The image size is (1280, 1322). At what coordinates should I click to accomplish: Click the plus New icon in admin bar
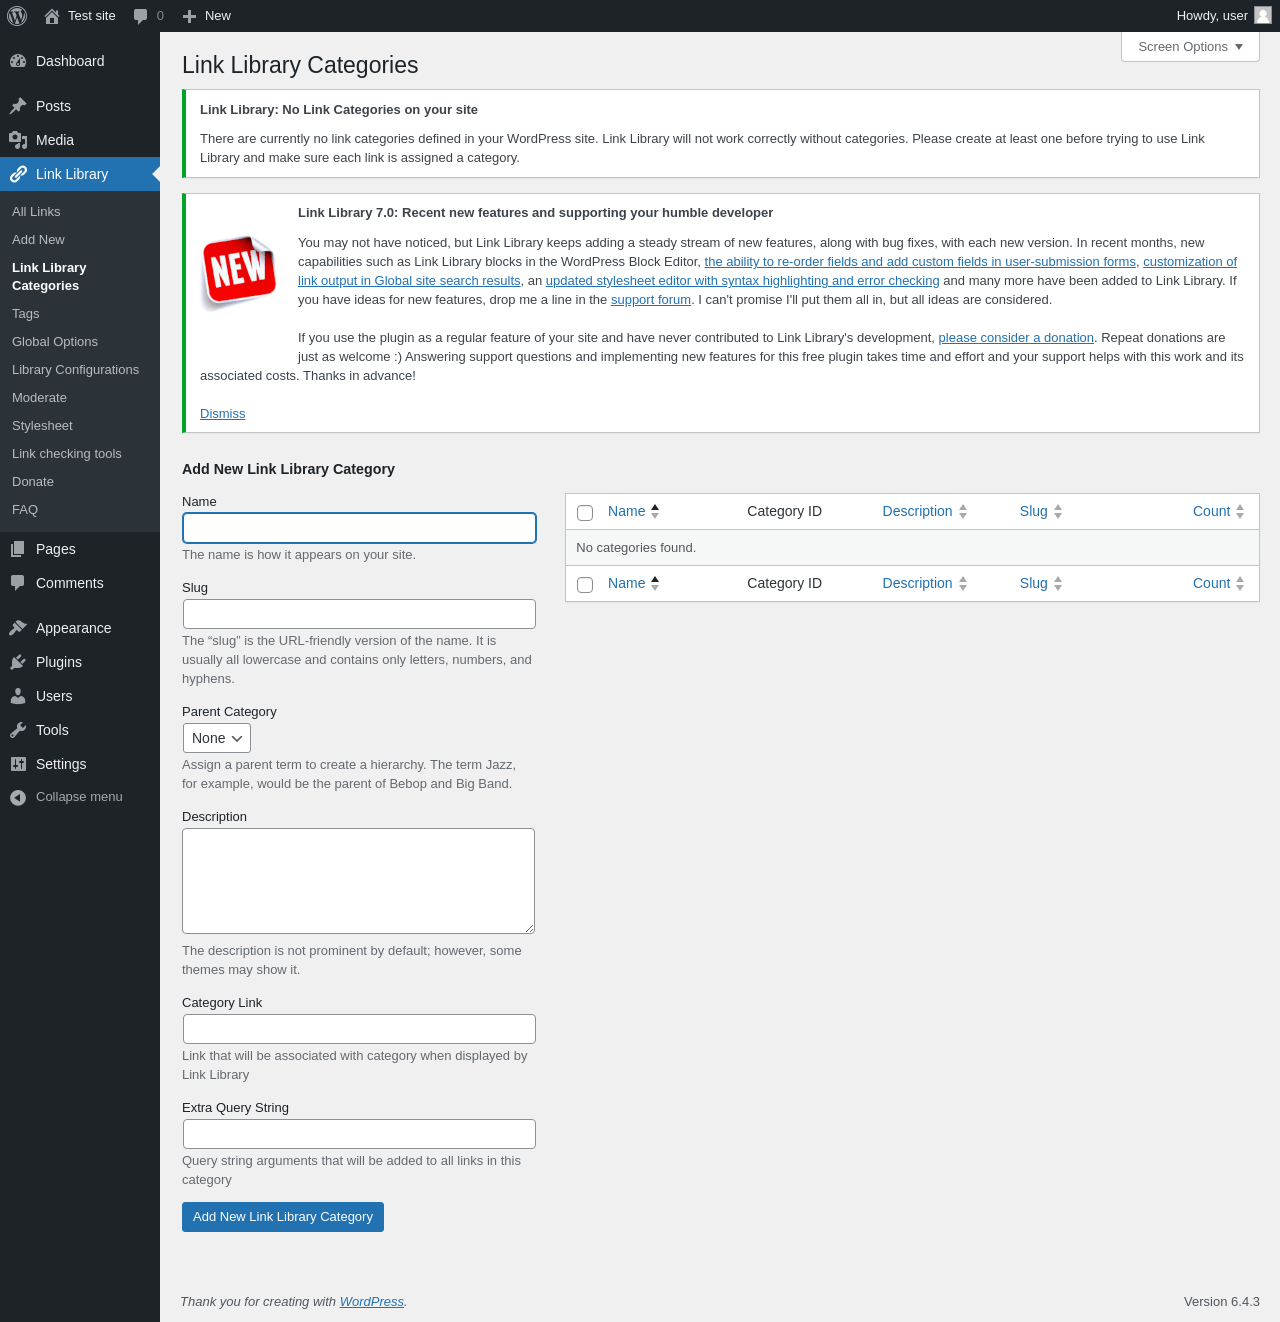189,16
